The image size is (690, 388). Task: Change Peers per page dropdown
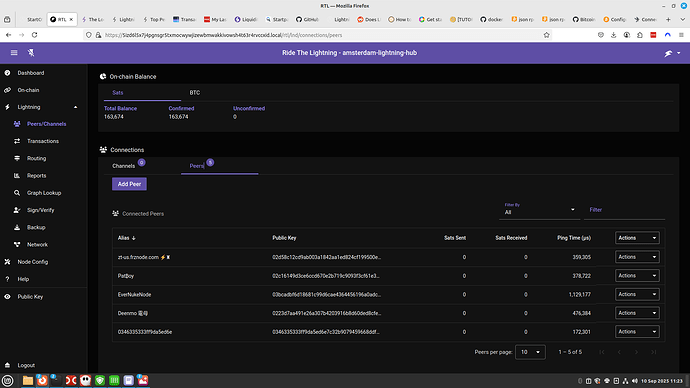click(x=530, y=352)
